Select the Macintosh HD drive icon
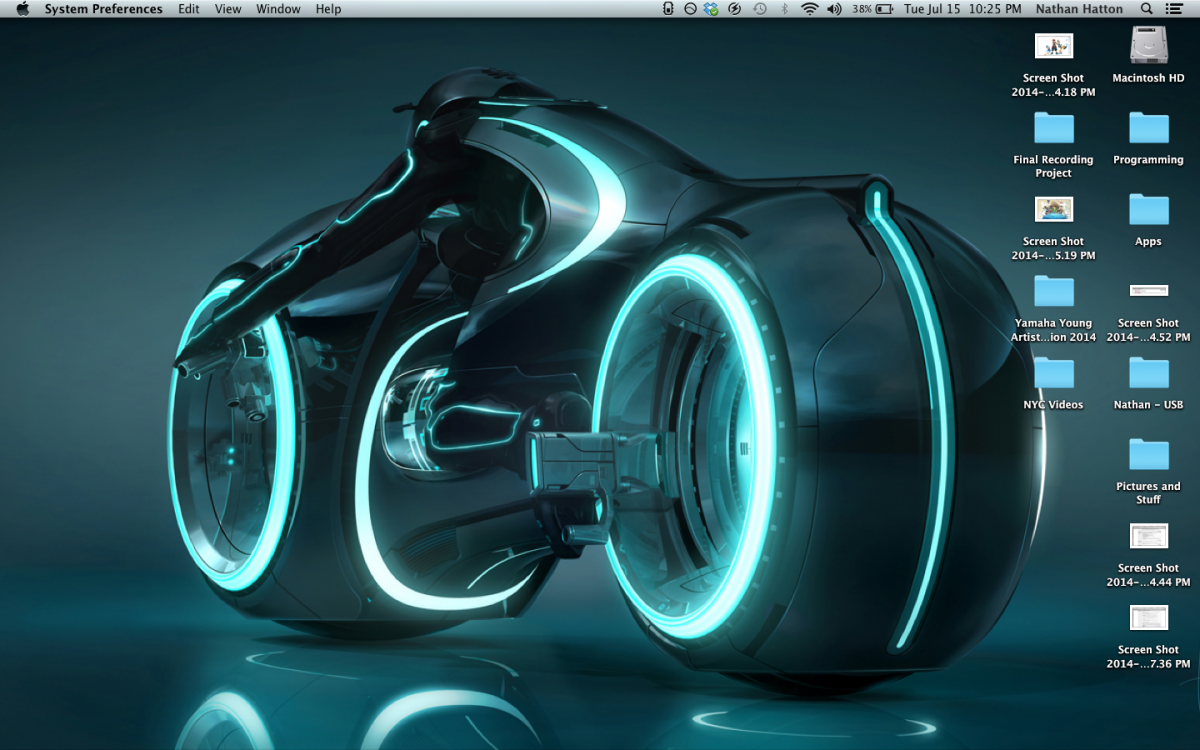Image resolution: width=1200 pixels, height=750 pixels. pyautogui.click(x=1148, y=46)
